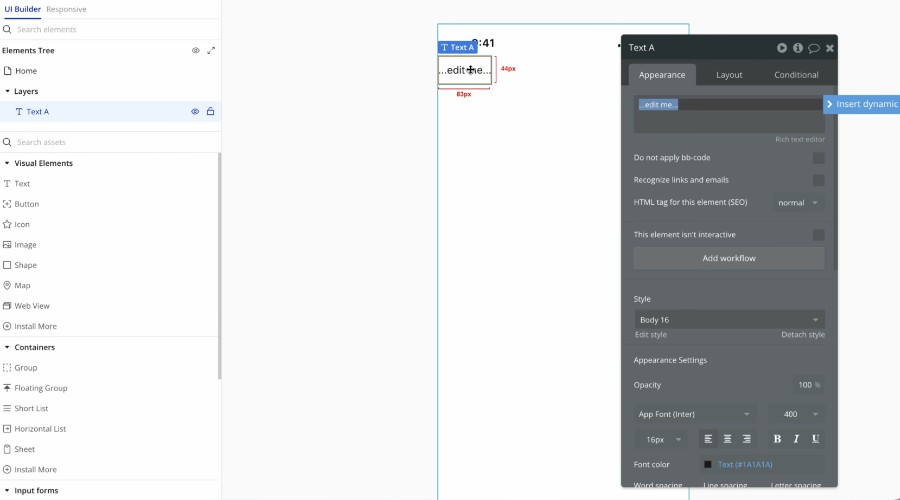900x500 pixels.
Task: Open the Appearance tab in Text A panel
Action: [x=662, y=75]
